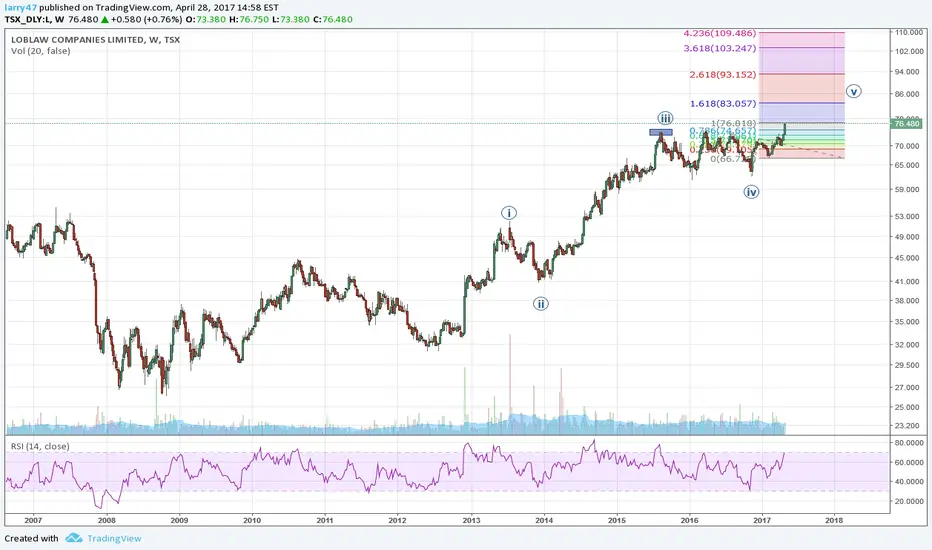The height and width of the screenshot is (550, 932).
Task: Click the current price tag 76.480
Action: [x=906, y=124]
